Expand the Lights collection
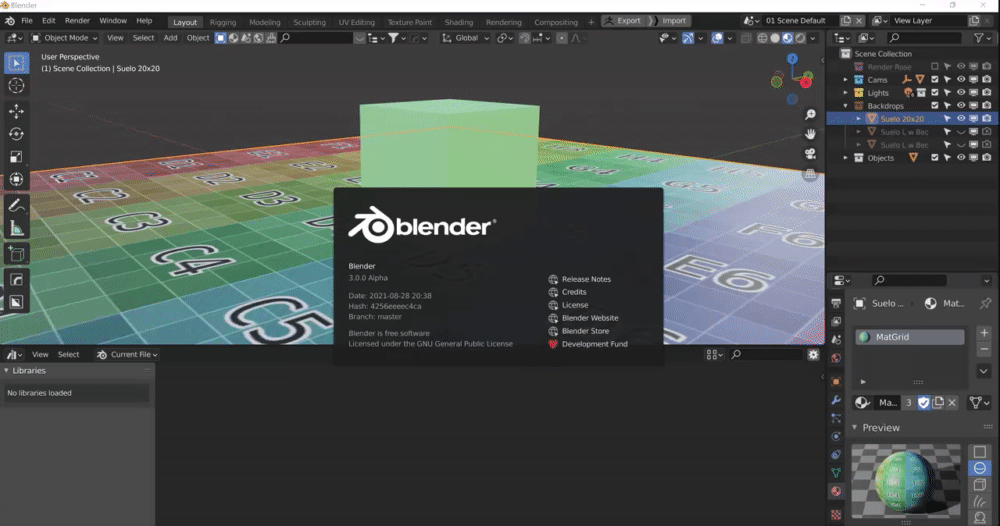Screen dimensions: 1000x526 click(x=846, y=92)
